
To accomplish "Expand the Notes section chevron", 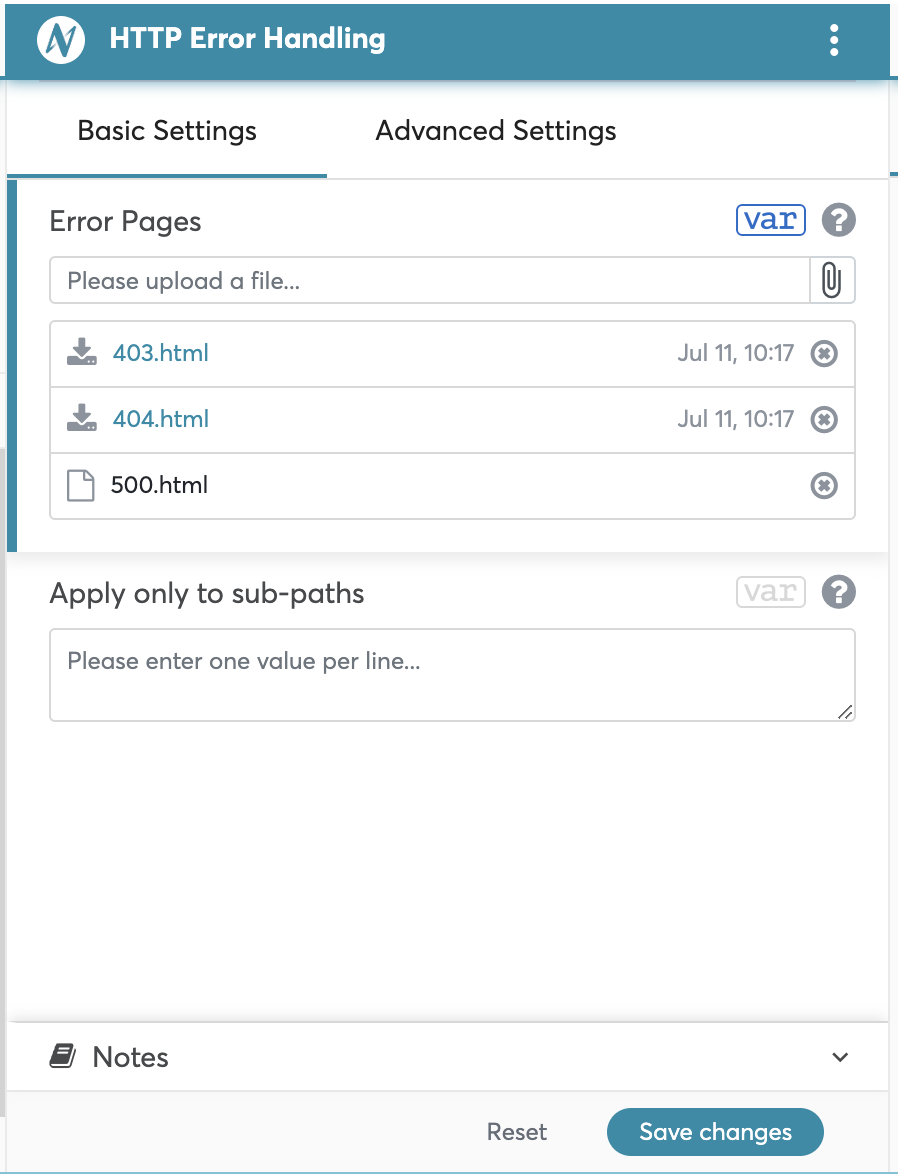I will click(840, 1057).
